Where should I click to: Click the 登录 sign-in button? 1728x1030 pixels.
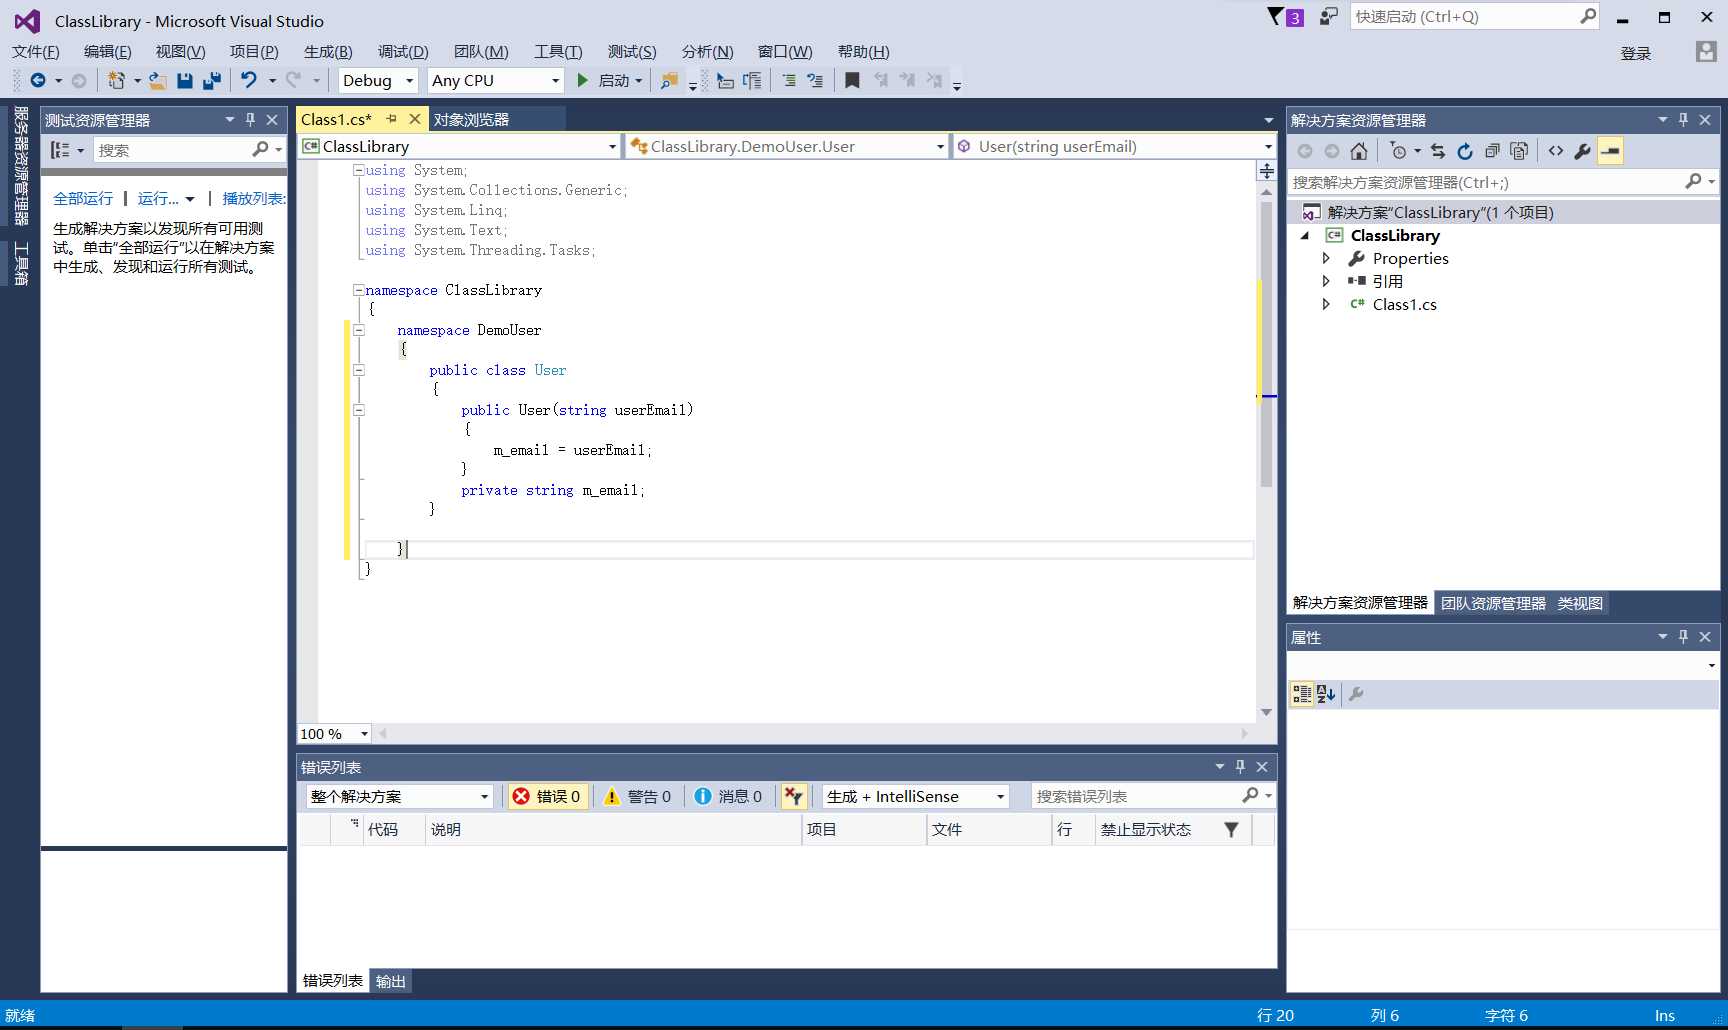click(x=1636, y=54)
